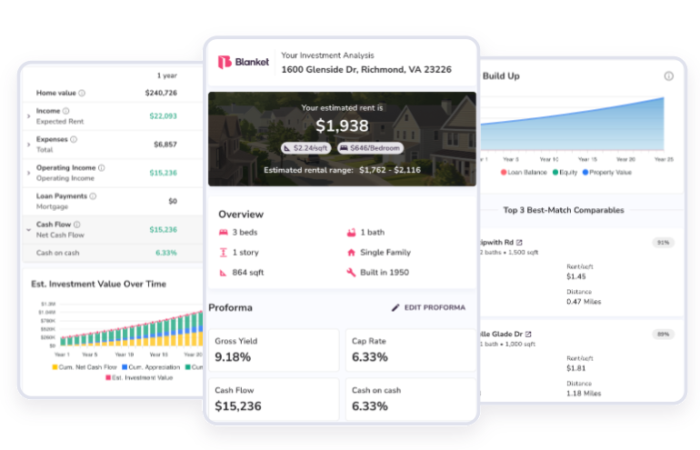Screen dimensions: 700x450
Task: Click the beds icon in Overview
Action: 223,232
